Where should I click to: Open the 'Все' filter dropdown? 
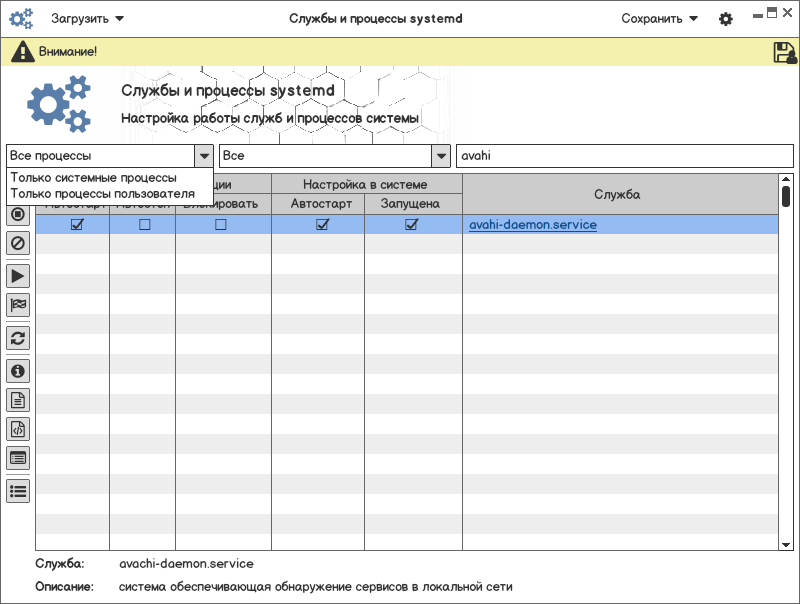[x=440, y=156]
